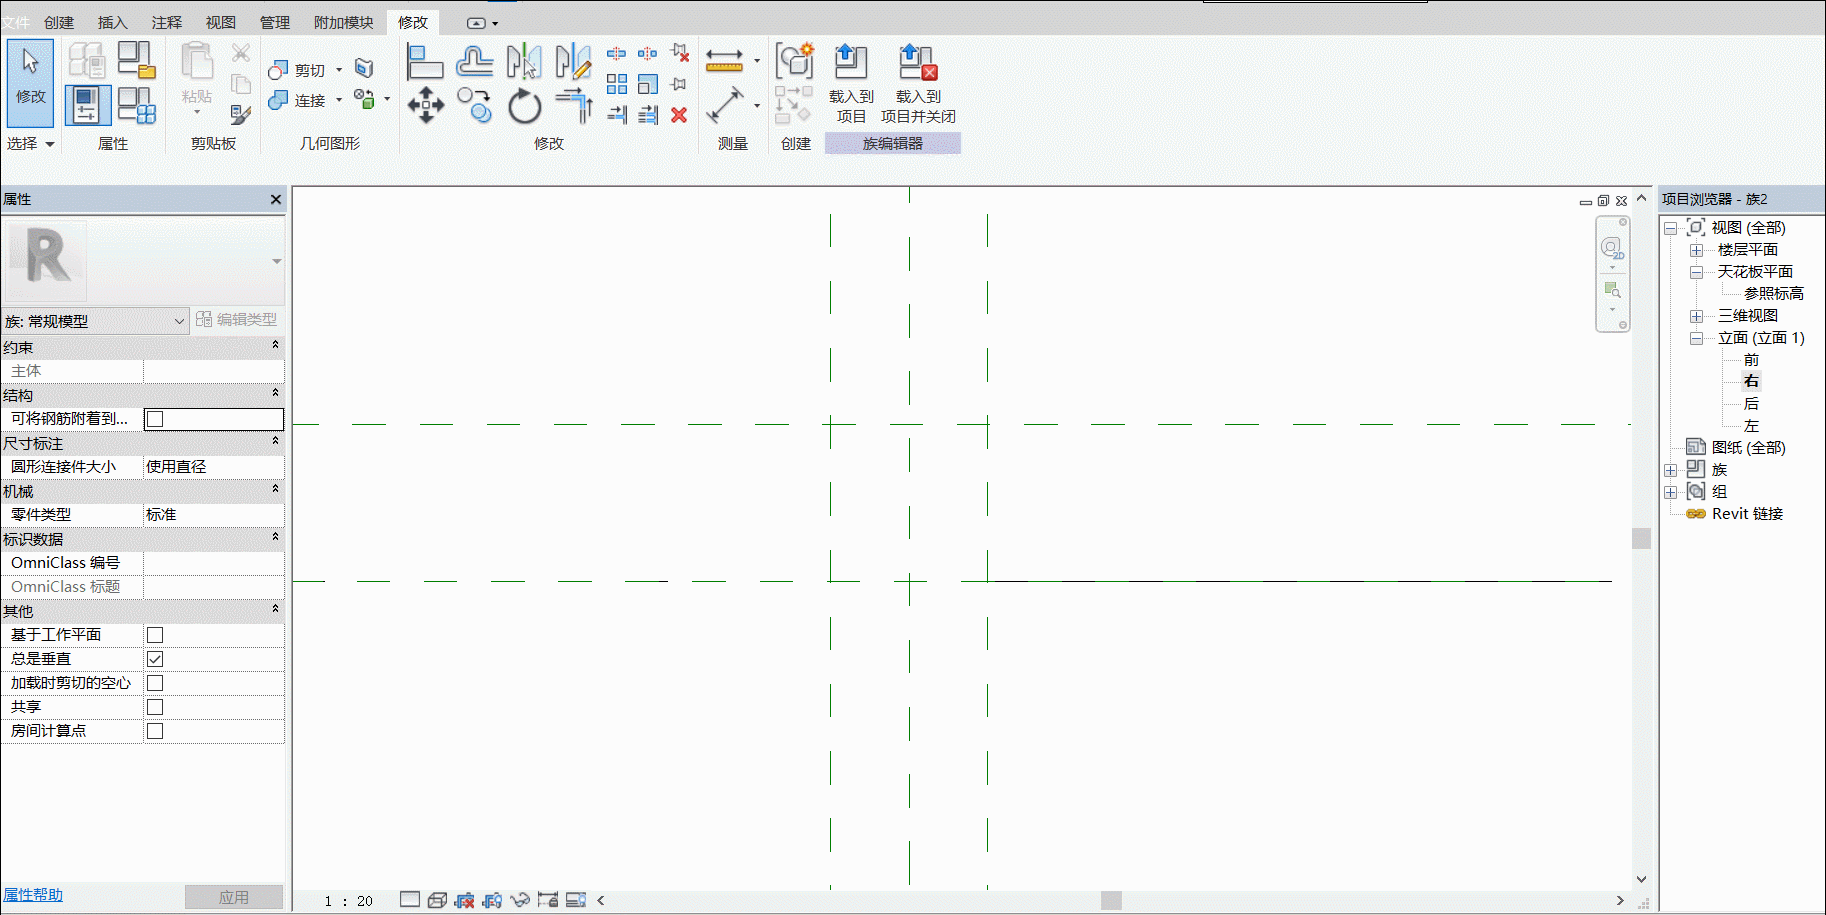Select the Copy tool with two circles
Viewport: 1826px width, 915px height.
coord(475,105)
